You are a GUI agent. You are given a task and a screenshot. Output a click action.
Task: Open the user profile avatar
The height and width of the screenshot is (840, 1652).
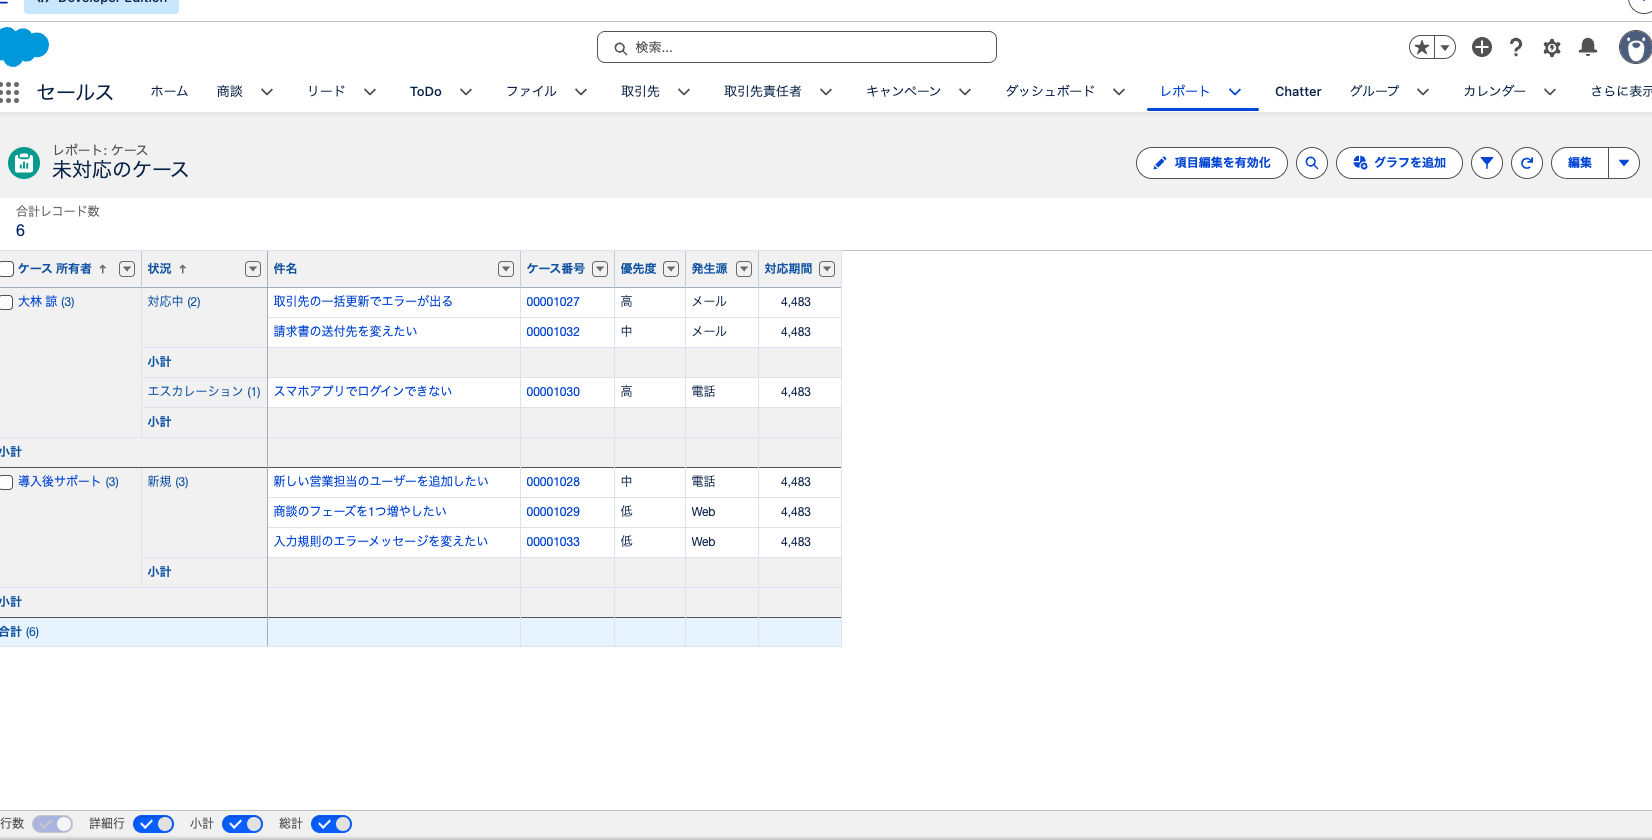pyautogui.click(x=1636, y=47)
